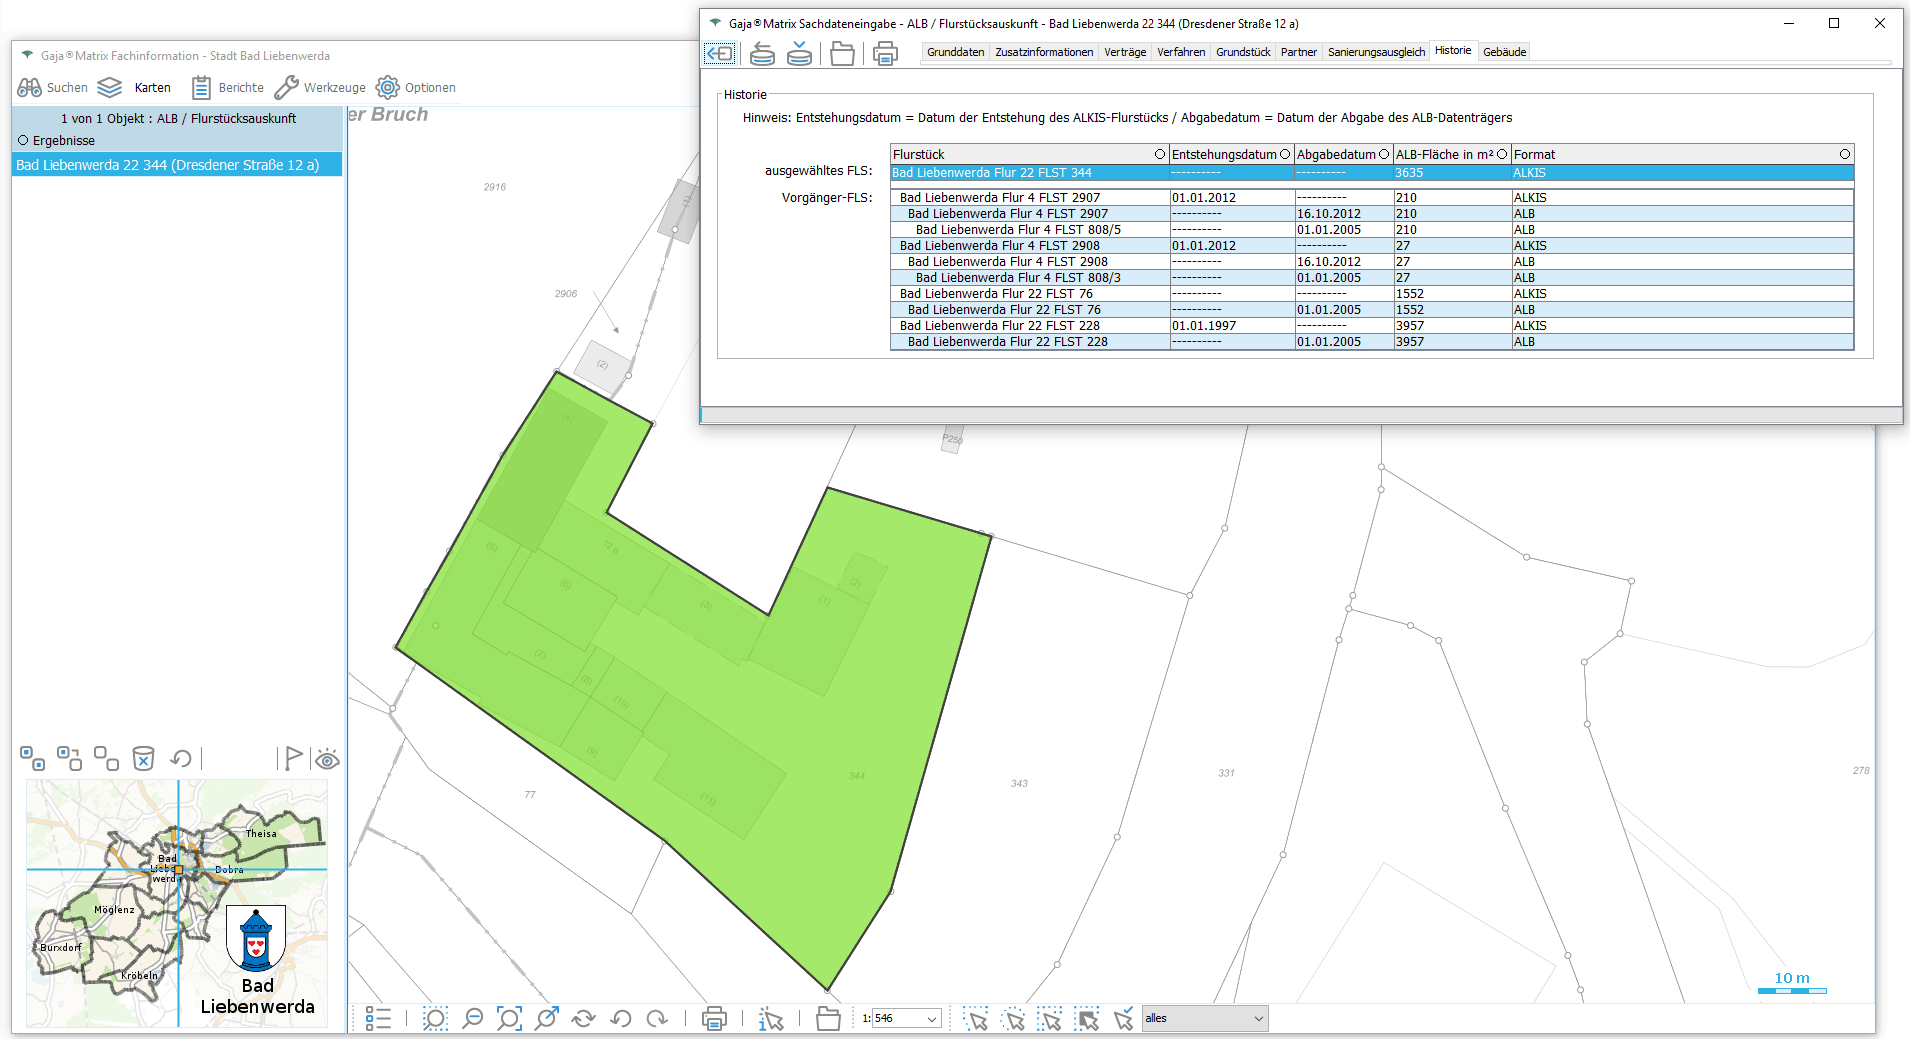The width and height of the screenshot is (1910, 1039).
Task: Toggle the eye visibility icon
Action: (327, 760)
